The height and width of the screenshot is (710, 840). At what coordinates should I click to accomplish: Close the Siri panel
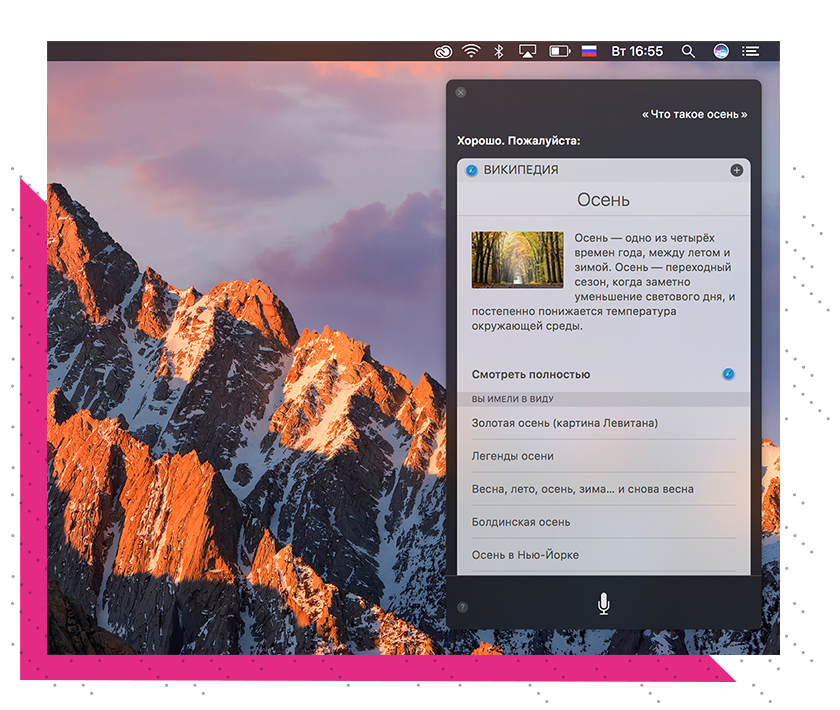coord(460,92)
